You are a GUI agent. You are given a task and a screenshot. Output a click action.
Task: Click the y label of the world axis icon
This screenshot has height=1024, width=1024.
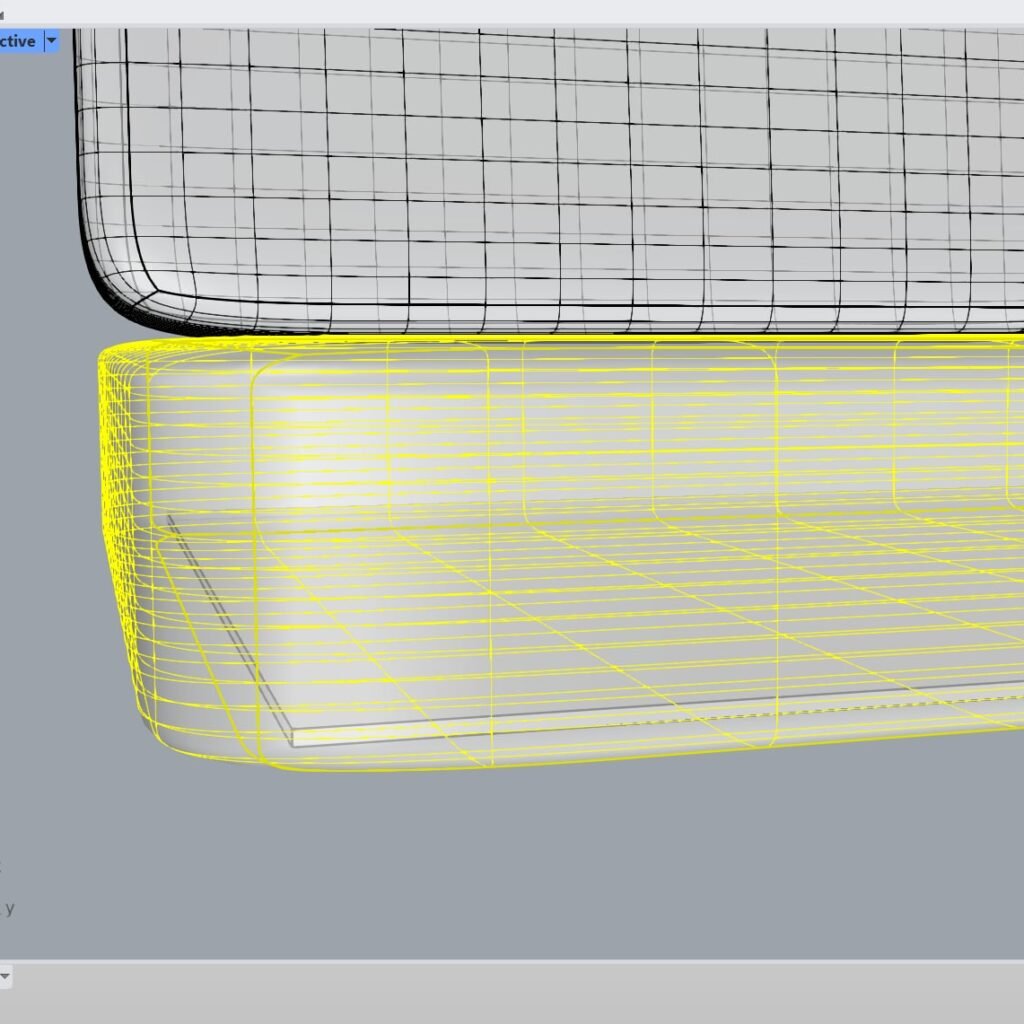(x=10, y=908)
